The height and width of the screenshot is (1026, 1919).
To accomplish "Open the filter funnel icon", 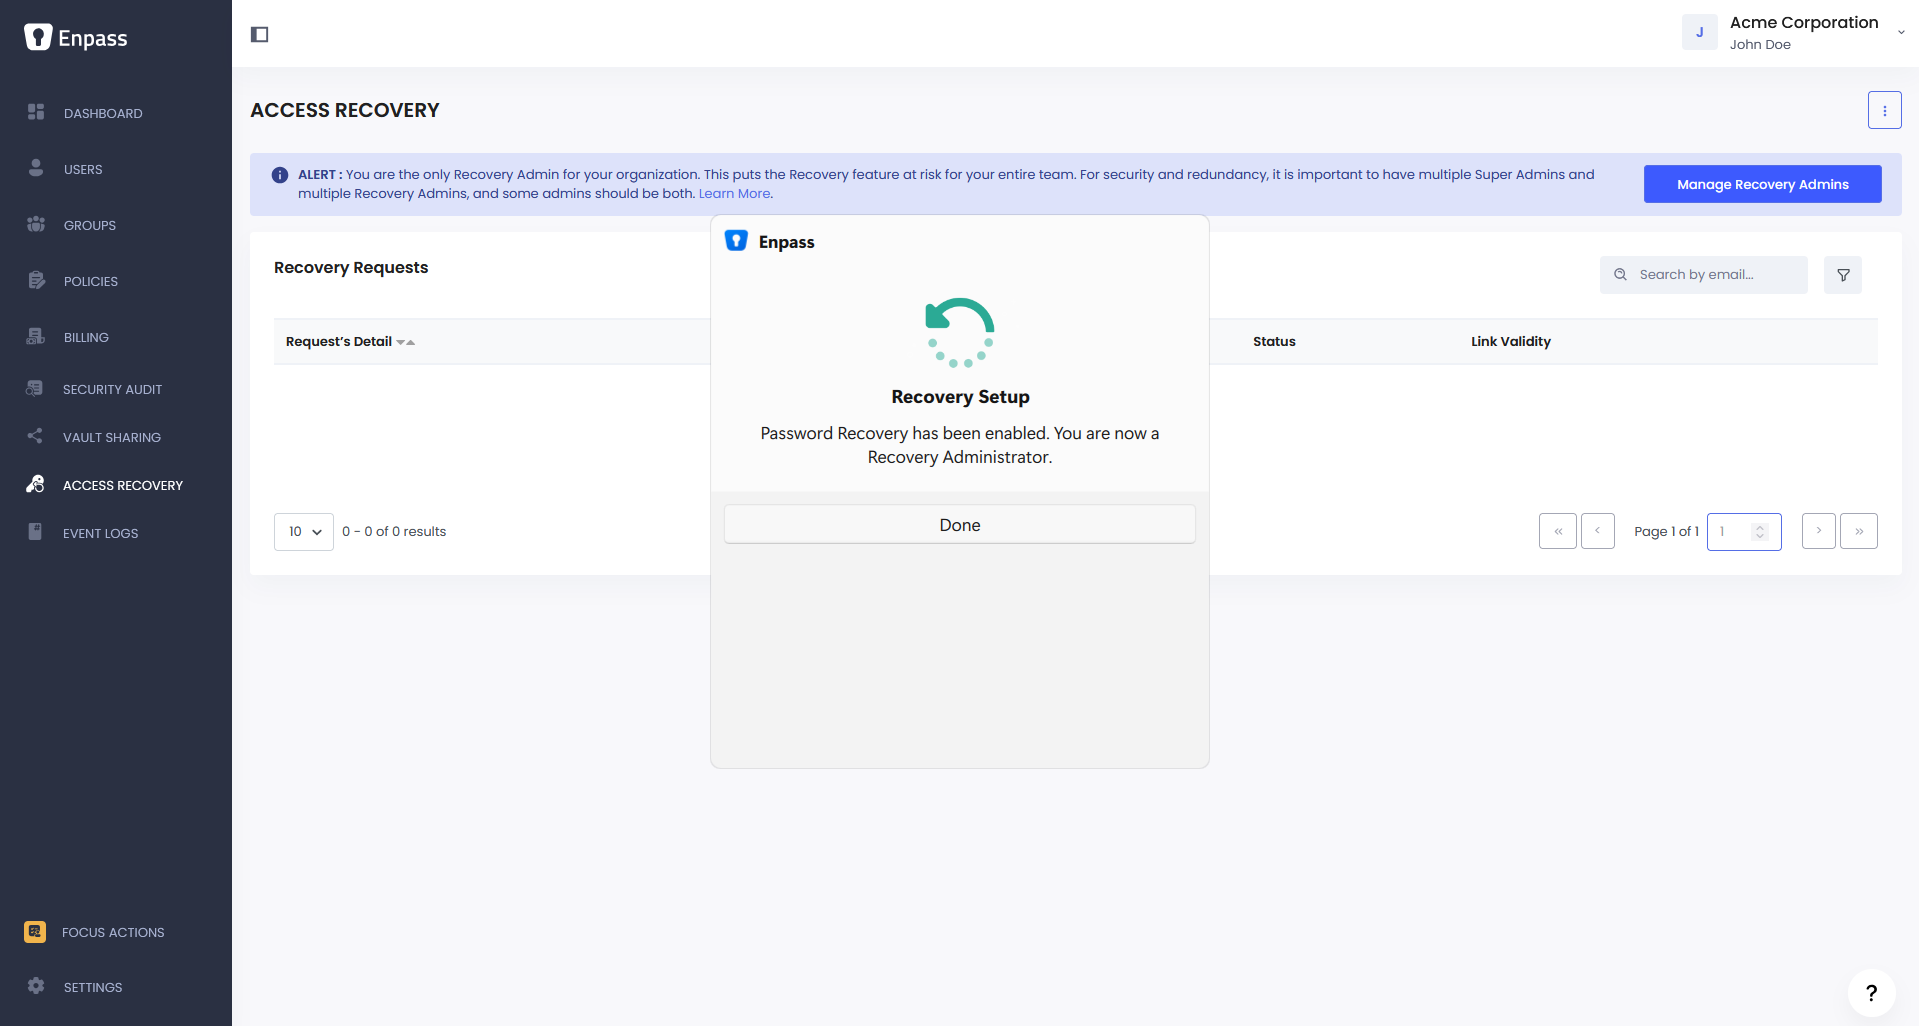I will [1842, 275].
